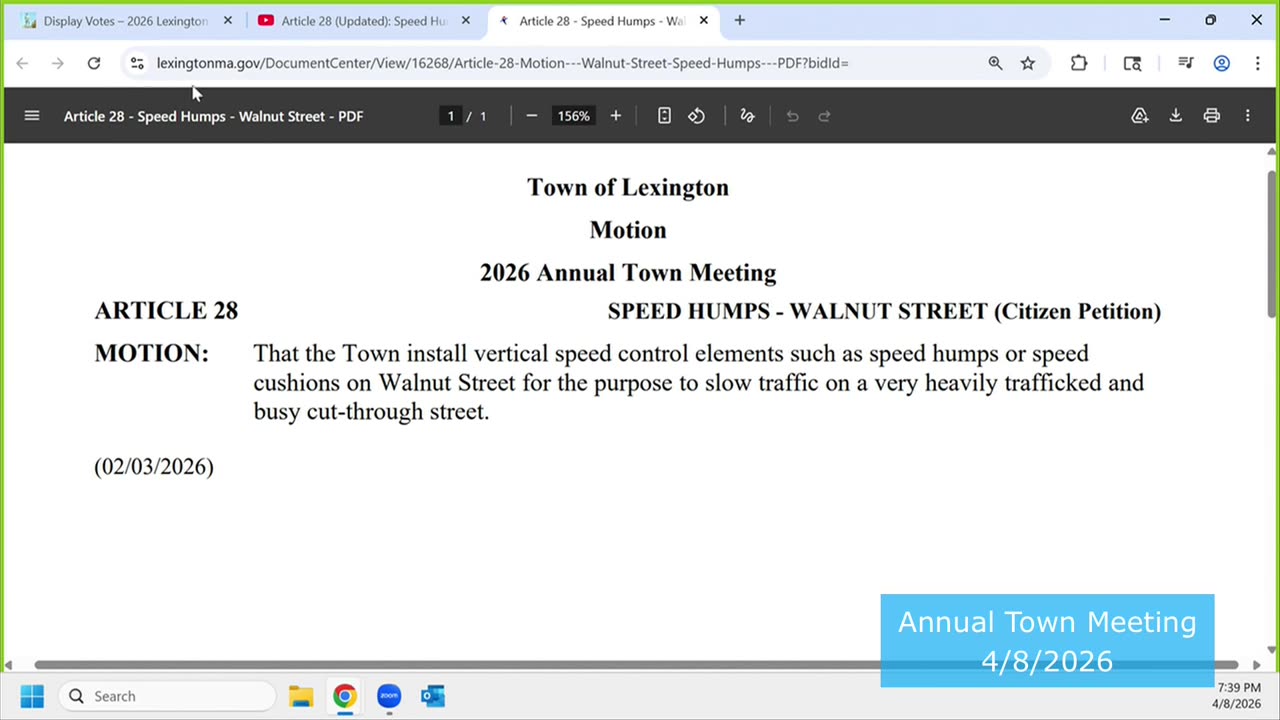
Task: Click the redo annotation arrow
Action: pos(825,116)
